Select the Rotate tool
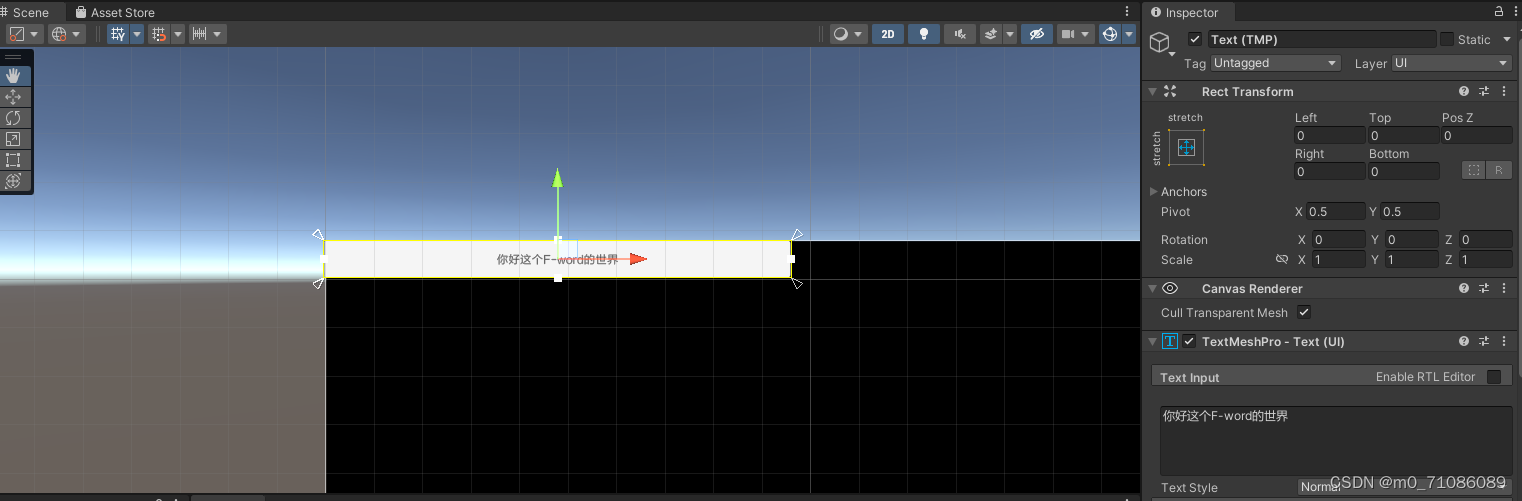The height and width of the screenshot is (501, 1522). pos(13,118)
